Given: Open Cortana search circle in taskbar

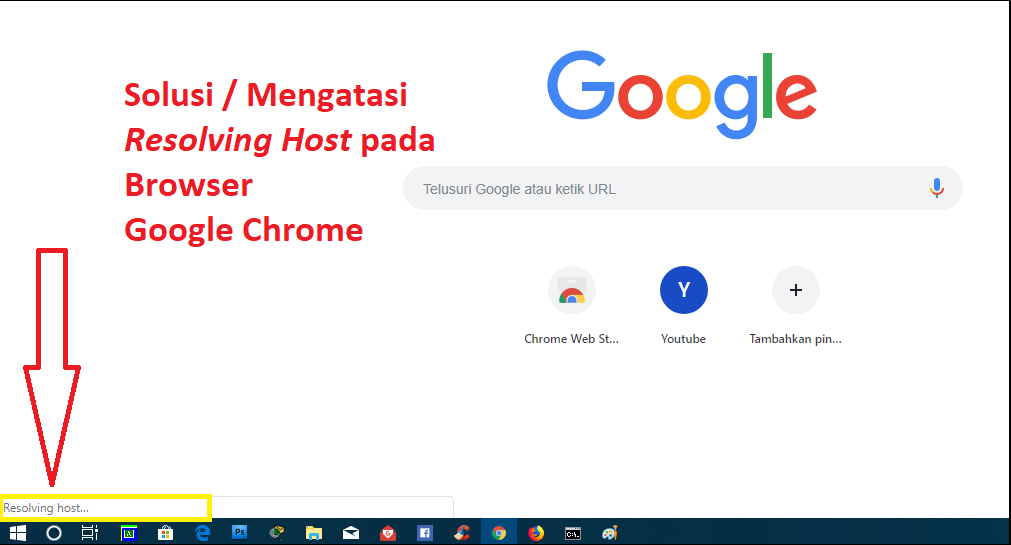Looking at the screenshot, I should click(54, 533).
